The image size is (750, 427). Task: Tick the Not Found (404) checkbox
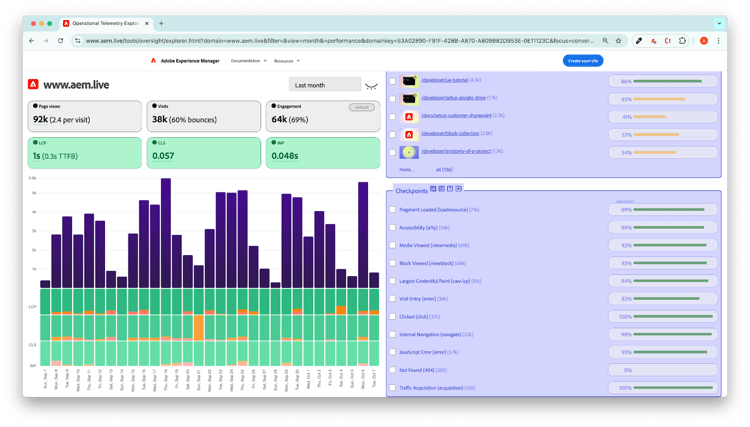pyautogui.click(x=393, y=369)
